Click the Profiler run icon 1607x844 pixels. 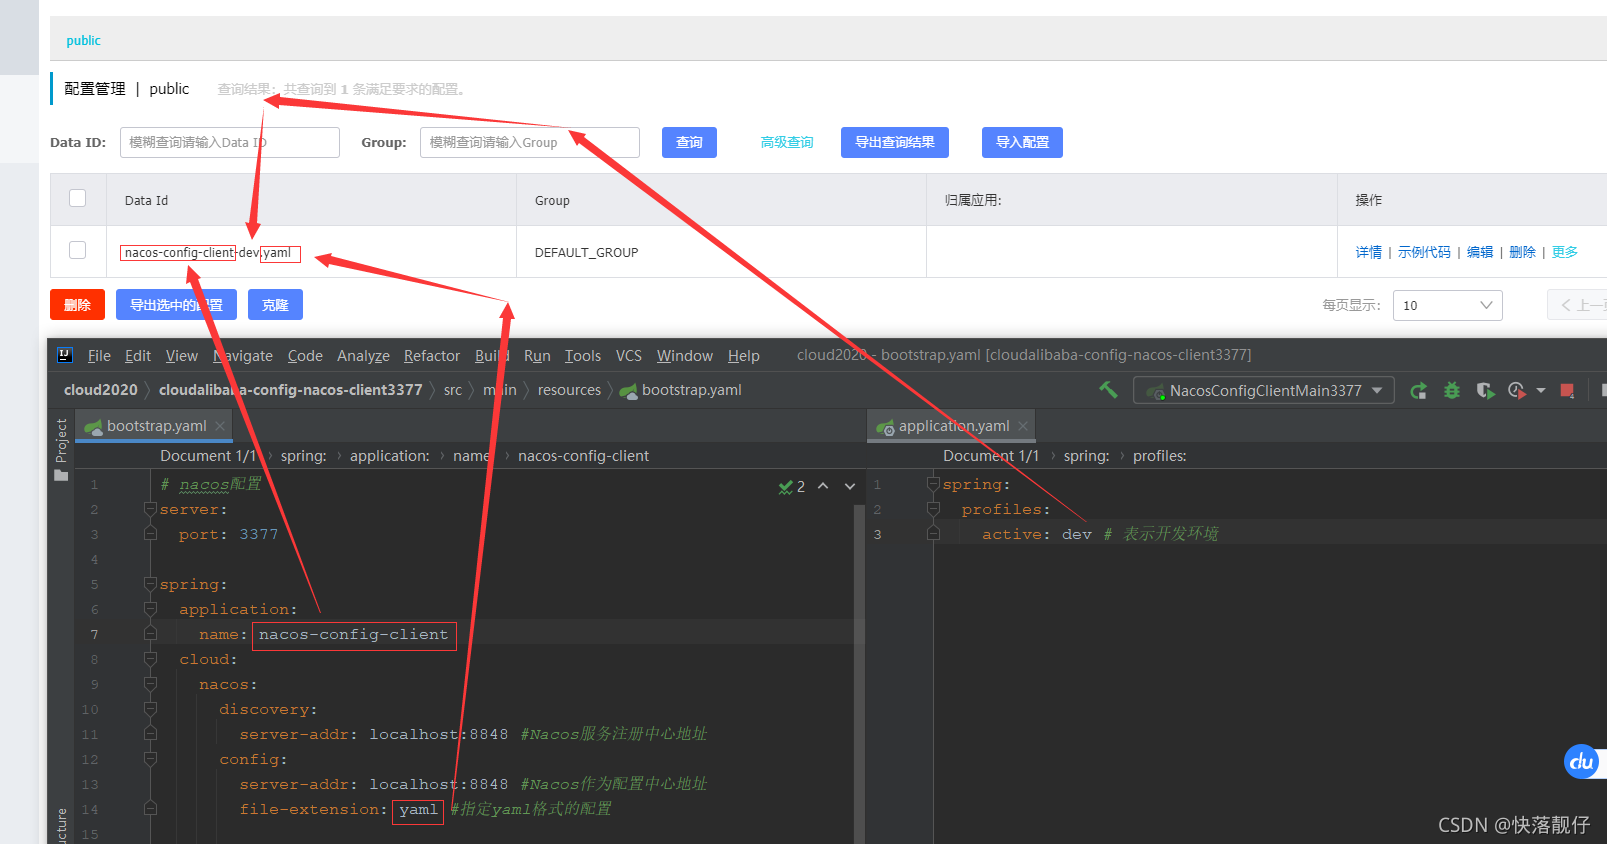1517,390
